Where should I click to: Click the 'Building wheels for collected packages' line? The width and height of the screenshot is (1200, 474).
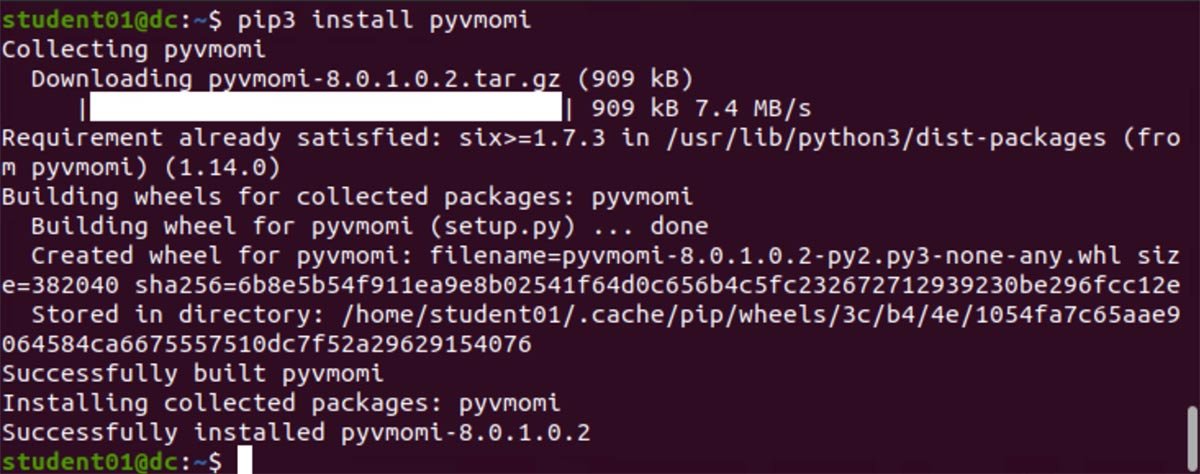[347, 196]
